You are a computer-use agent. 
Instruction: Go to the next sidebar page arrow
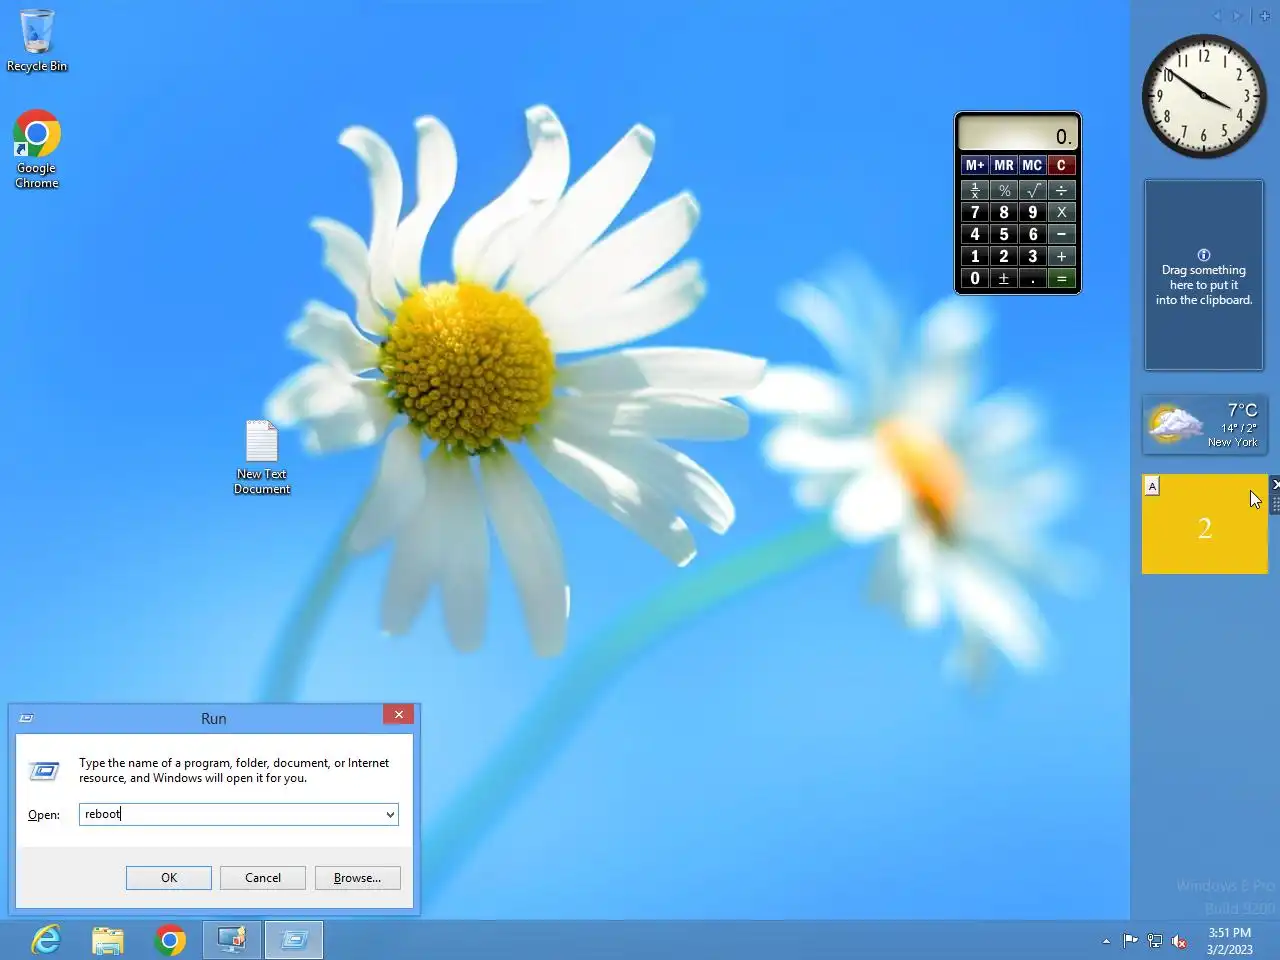point(1237,15)
